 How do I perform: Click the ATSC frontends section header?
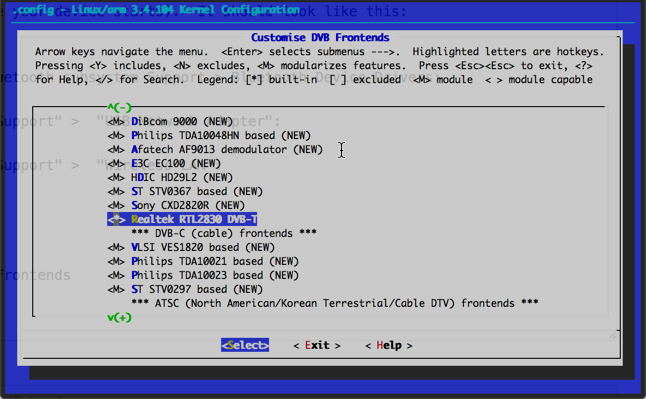tap(335, 303)
